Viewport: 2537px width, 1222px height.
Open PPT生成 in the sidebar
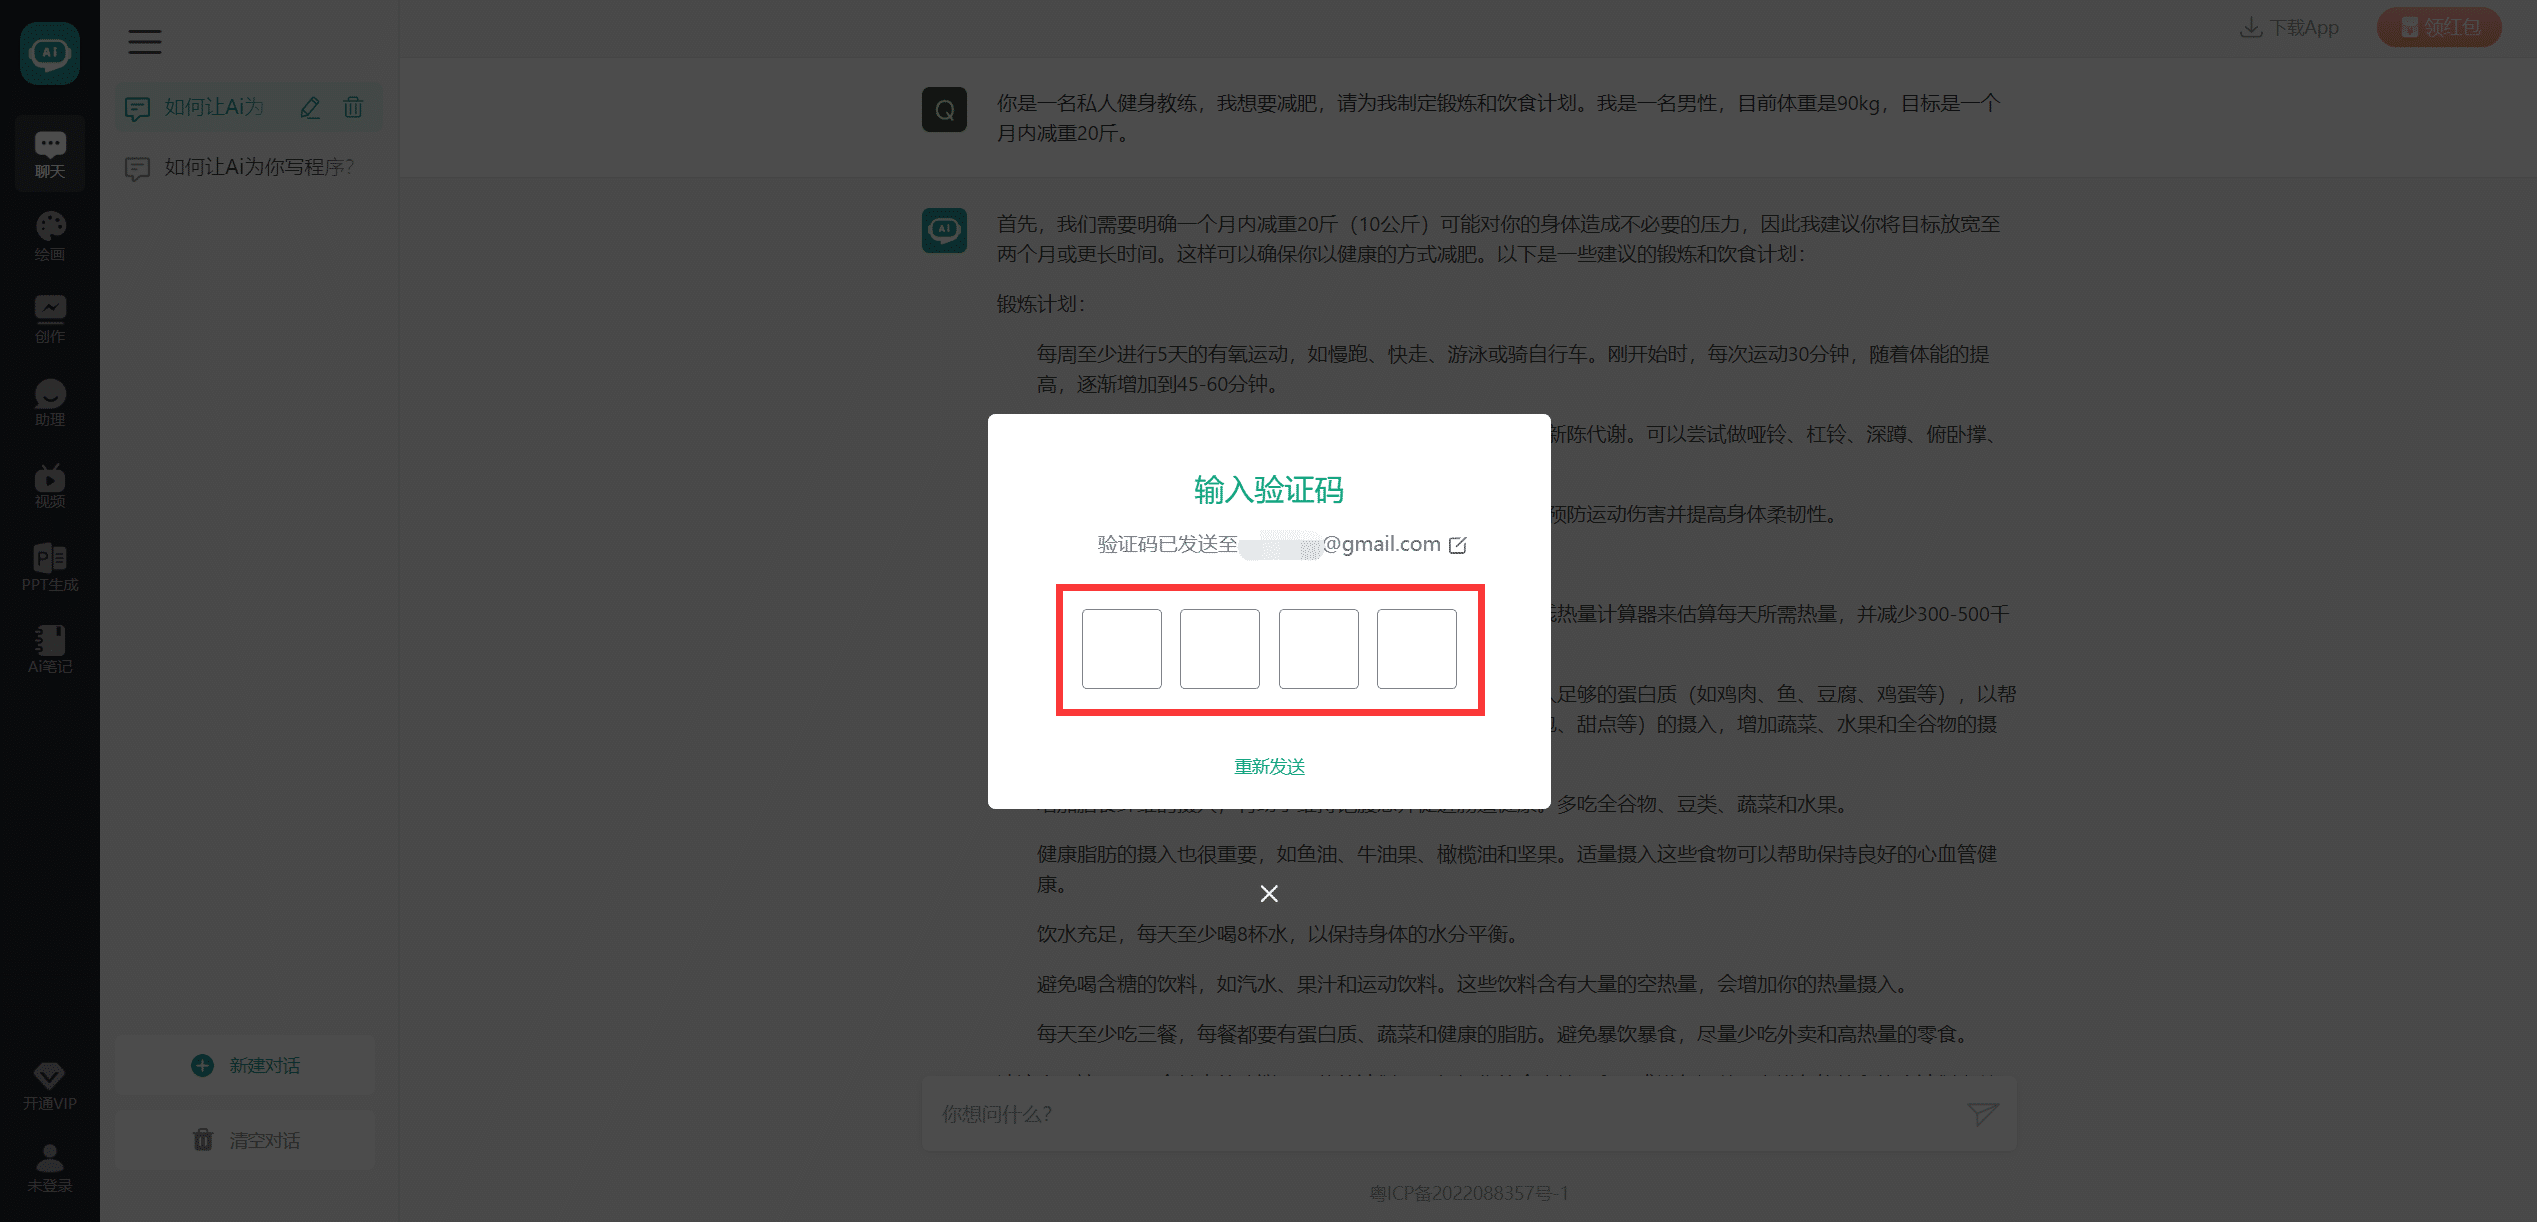coord(50,567)
